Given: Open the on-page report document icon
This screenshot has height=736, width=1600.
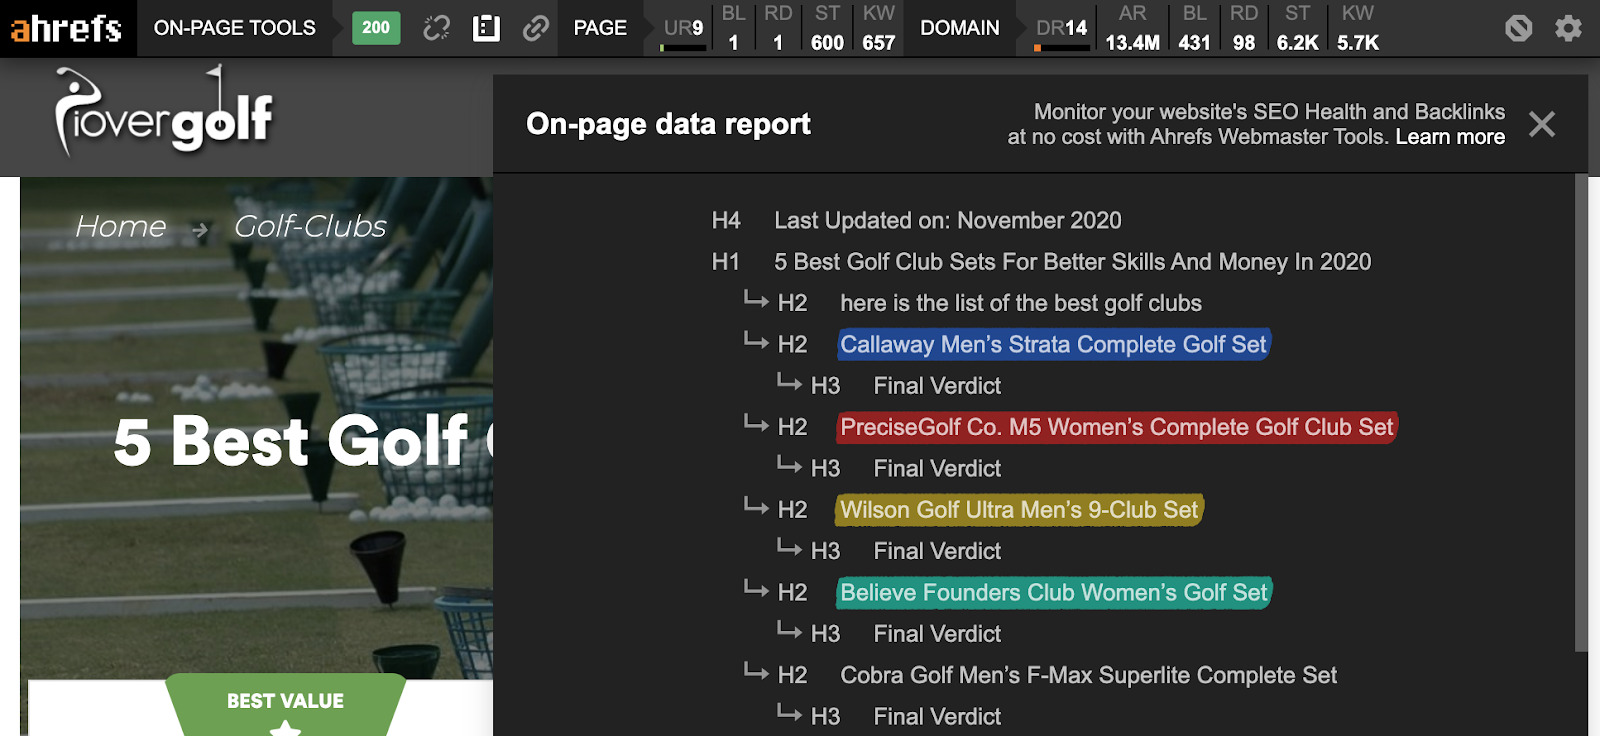Looking at the screenshot, I should click(486, 28).
